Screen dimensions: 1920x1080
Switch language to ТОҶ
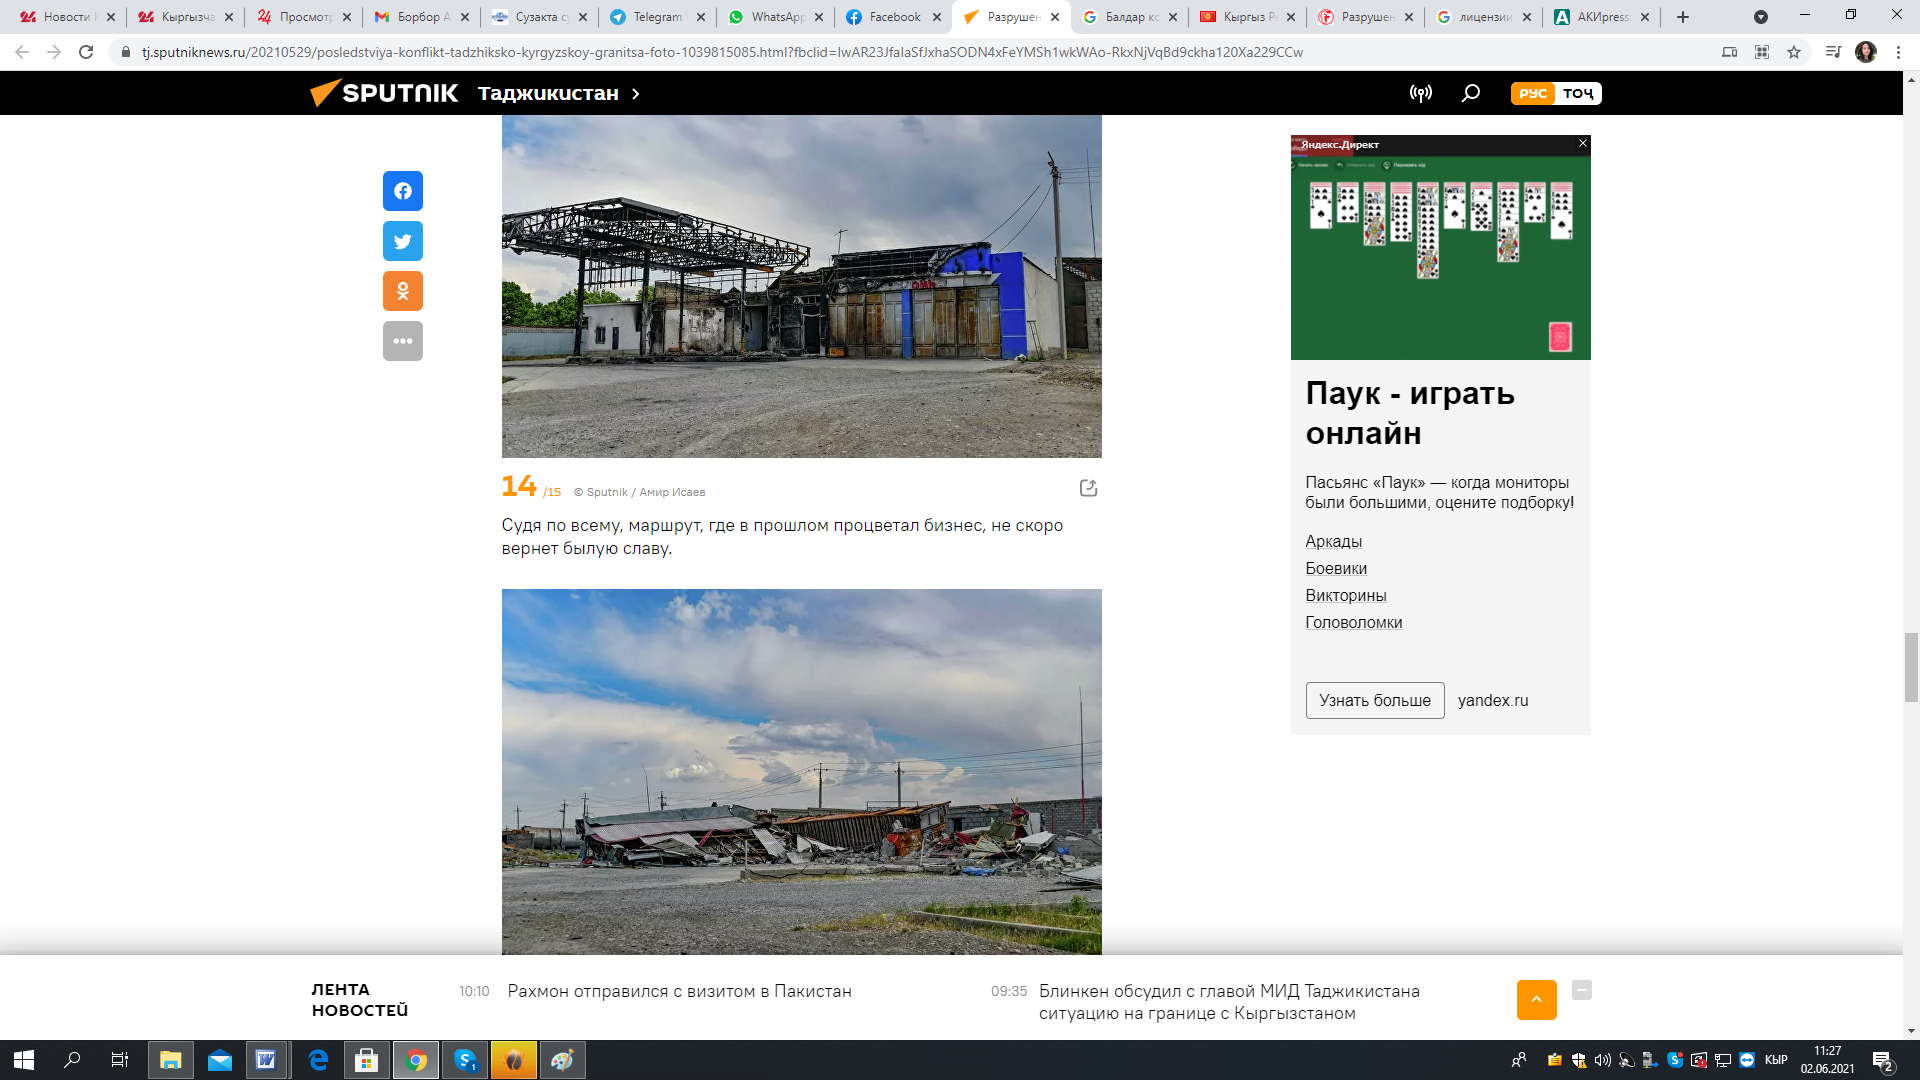coord(1578,93)
